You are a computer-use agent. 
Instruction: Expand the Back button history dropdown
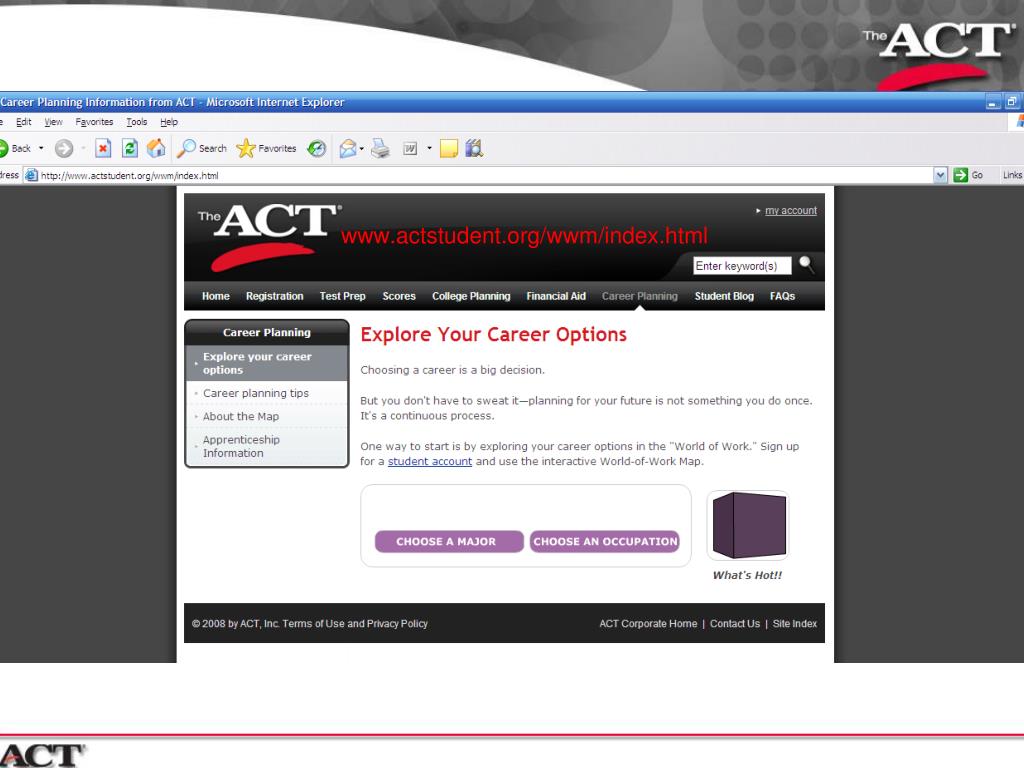pos(41,149)
